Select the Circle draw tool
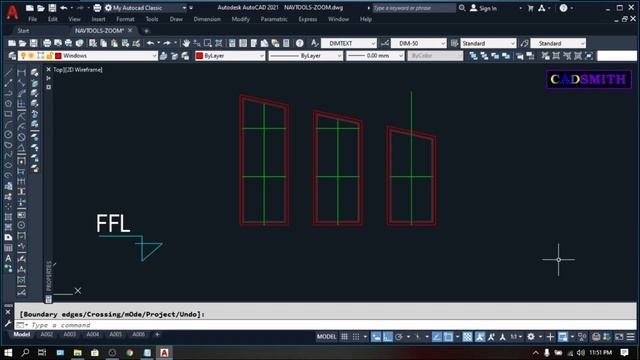The width and height of the screenshot is (640, 360). tap(8, 134)
